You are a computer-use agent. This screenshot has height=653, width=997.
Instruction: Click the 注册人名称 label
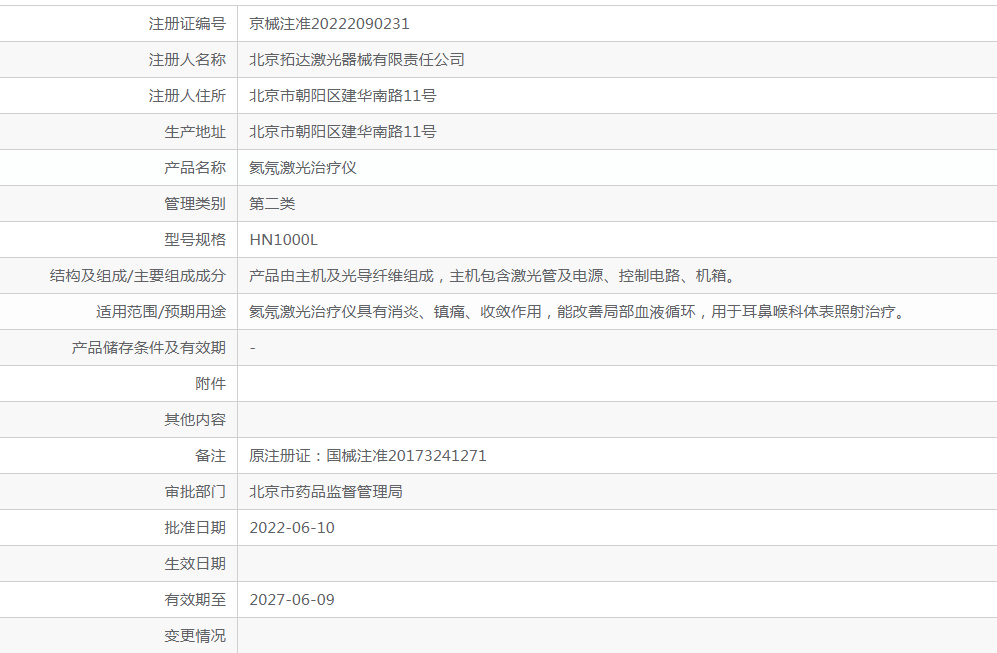tap(187, 60)
